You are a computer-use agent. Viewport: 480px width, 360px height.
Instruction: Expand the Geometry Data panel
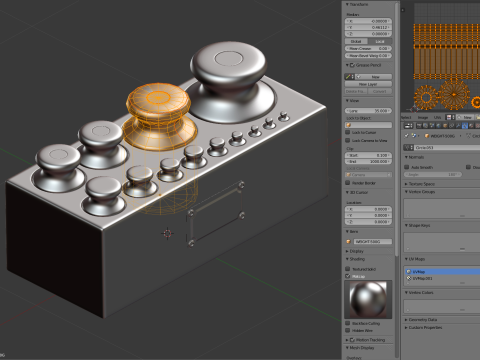tap(406, 319)
